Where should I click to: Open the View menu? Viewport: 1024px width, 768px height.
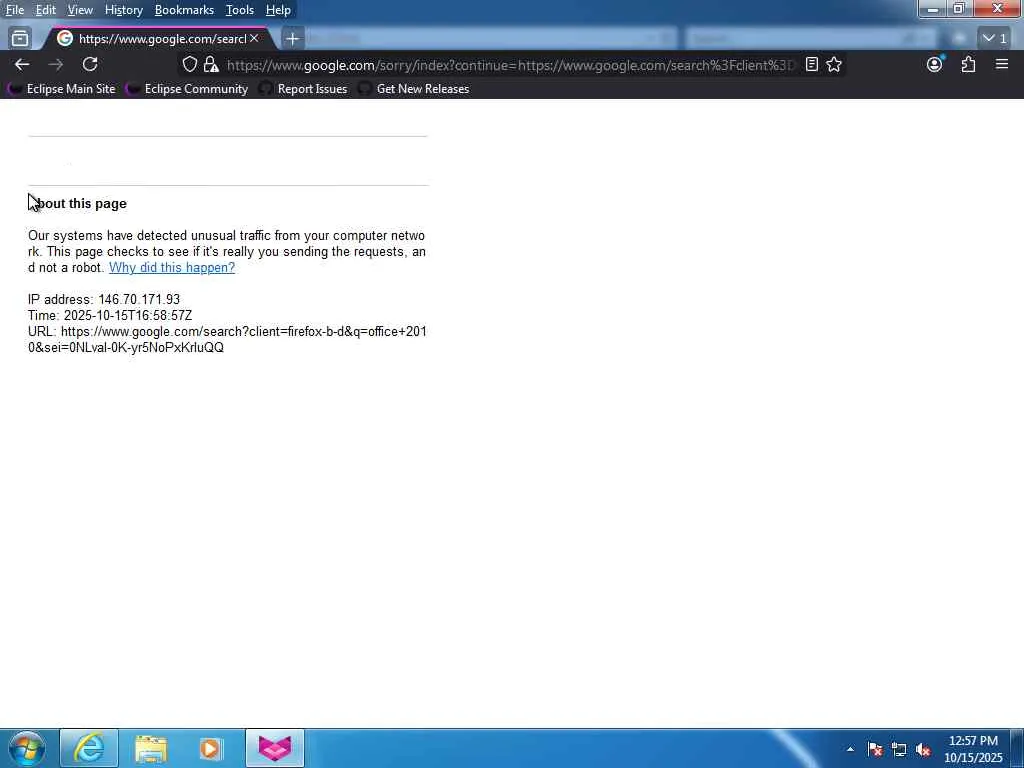[80, 10]
